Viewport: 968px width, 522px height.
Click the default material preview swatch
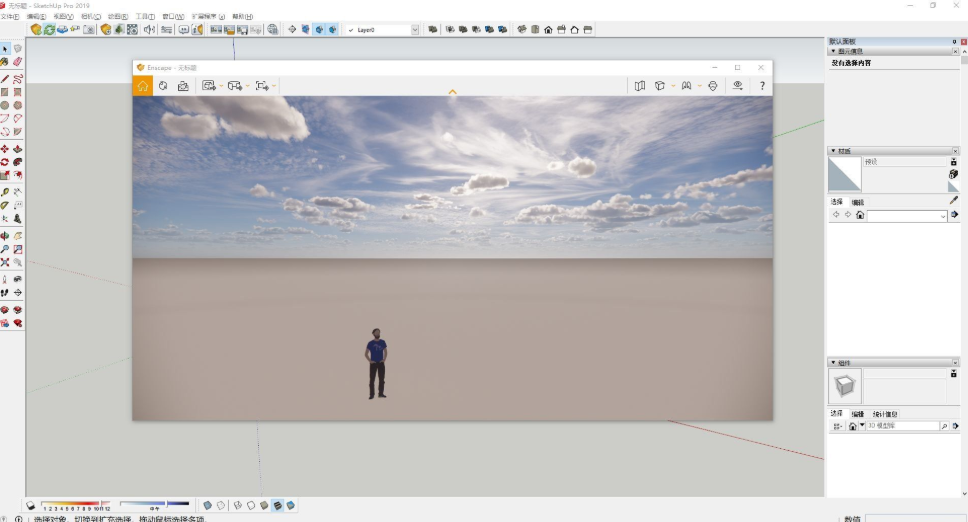[x=844, y=174]
